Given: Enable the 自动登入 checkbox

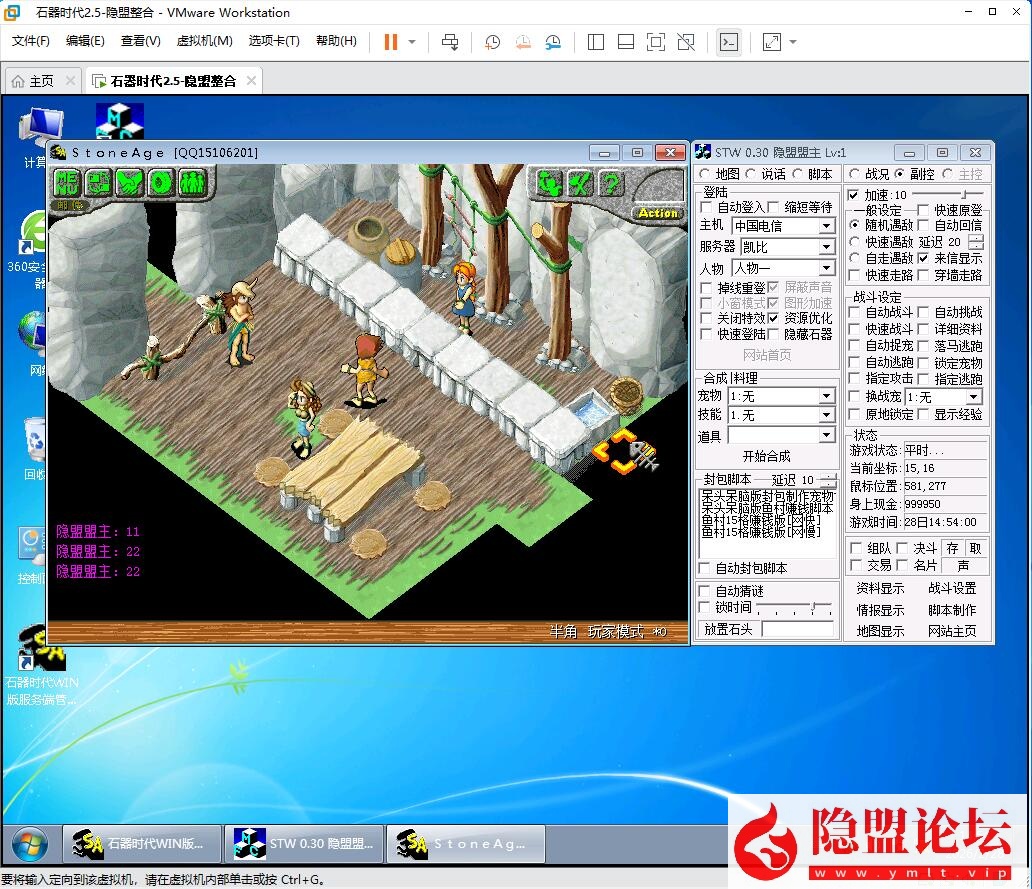Looking at the screenshot, I should (707, 207).
